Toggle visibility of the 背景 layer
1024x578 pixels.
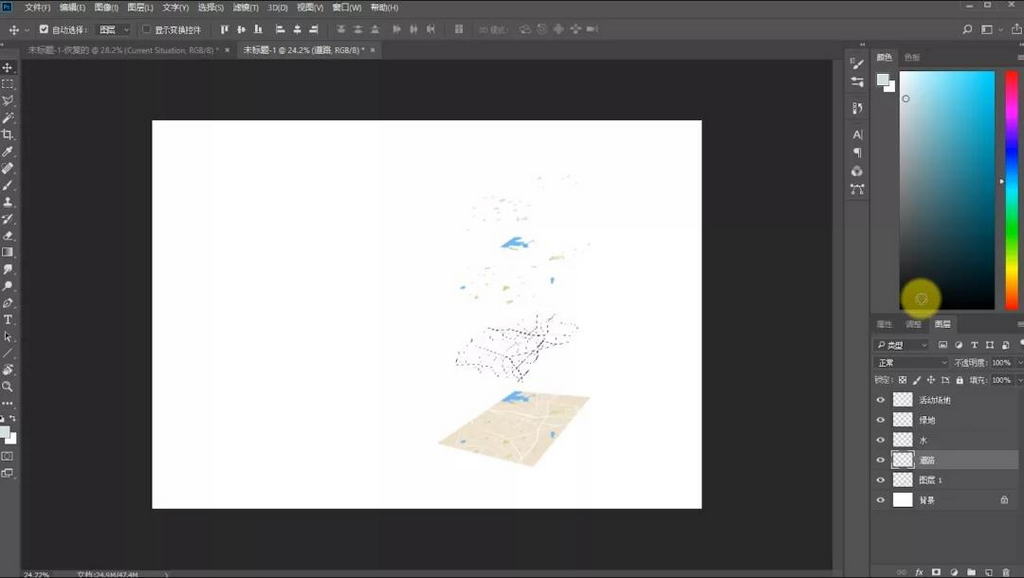881,500
